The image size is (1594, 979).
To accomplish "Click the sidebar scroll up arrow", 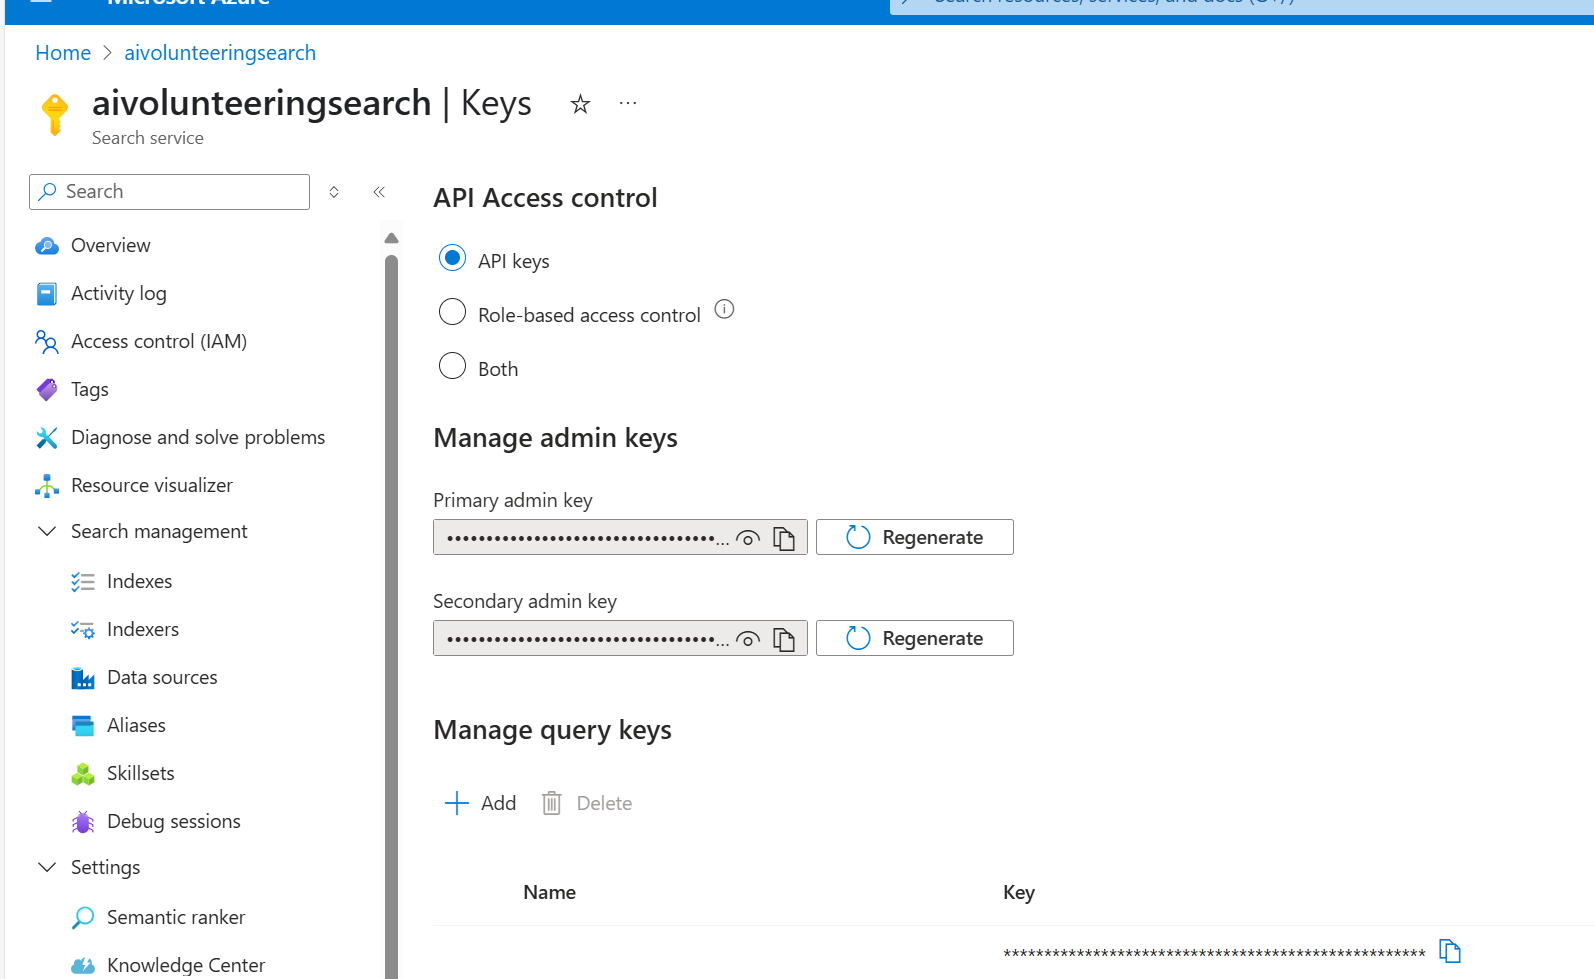I will (x=392, y=238).
